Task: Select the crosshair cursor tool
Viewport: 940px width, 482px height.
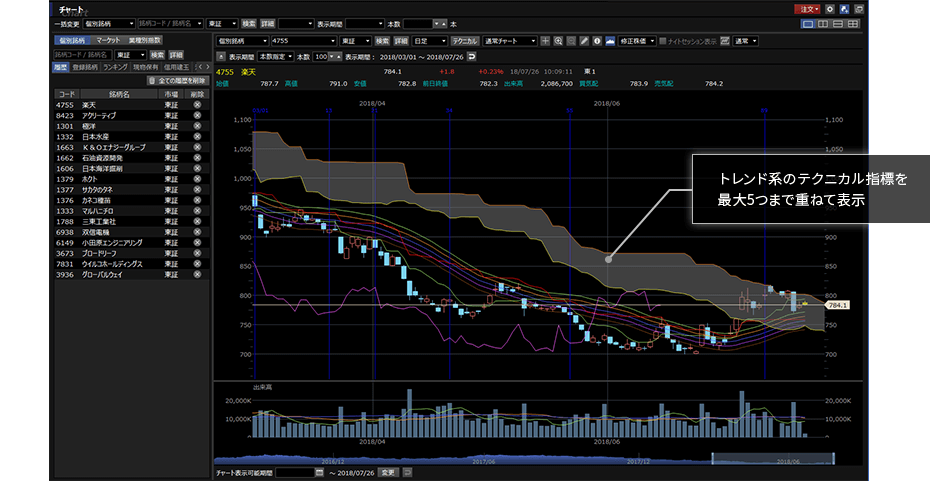Action: coord(545,41)
